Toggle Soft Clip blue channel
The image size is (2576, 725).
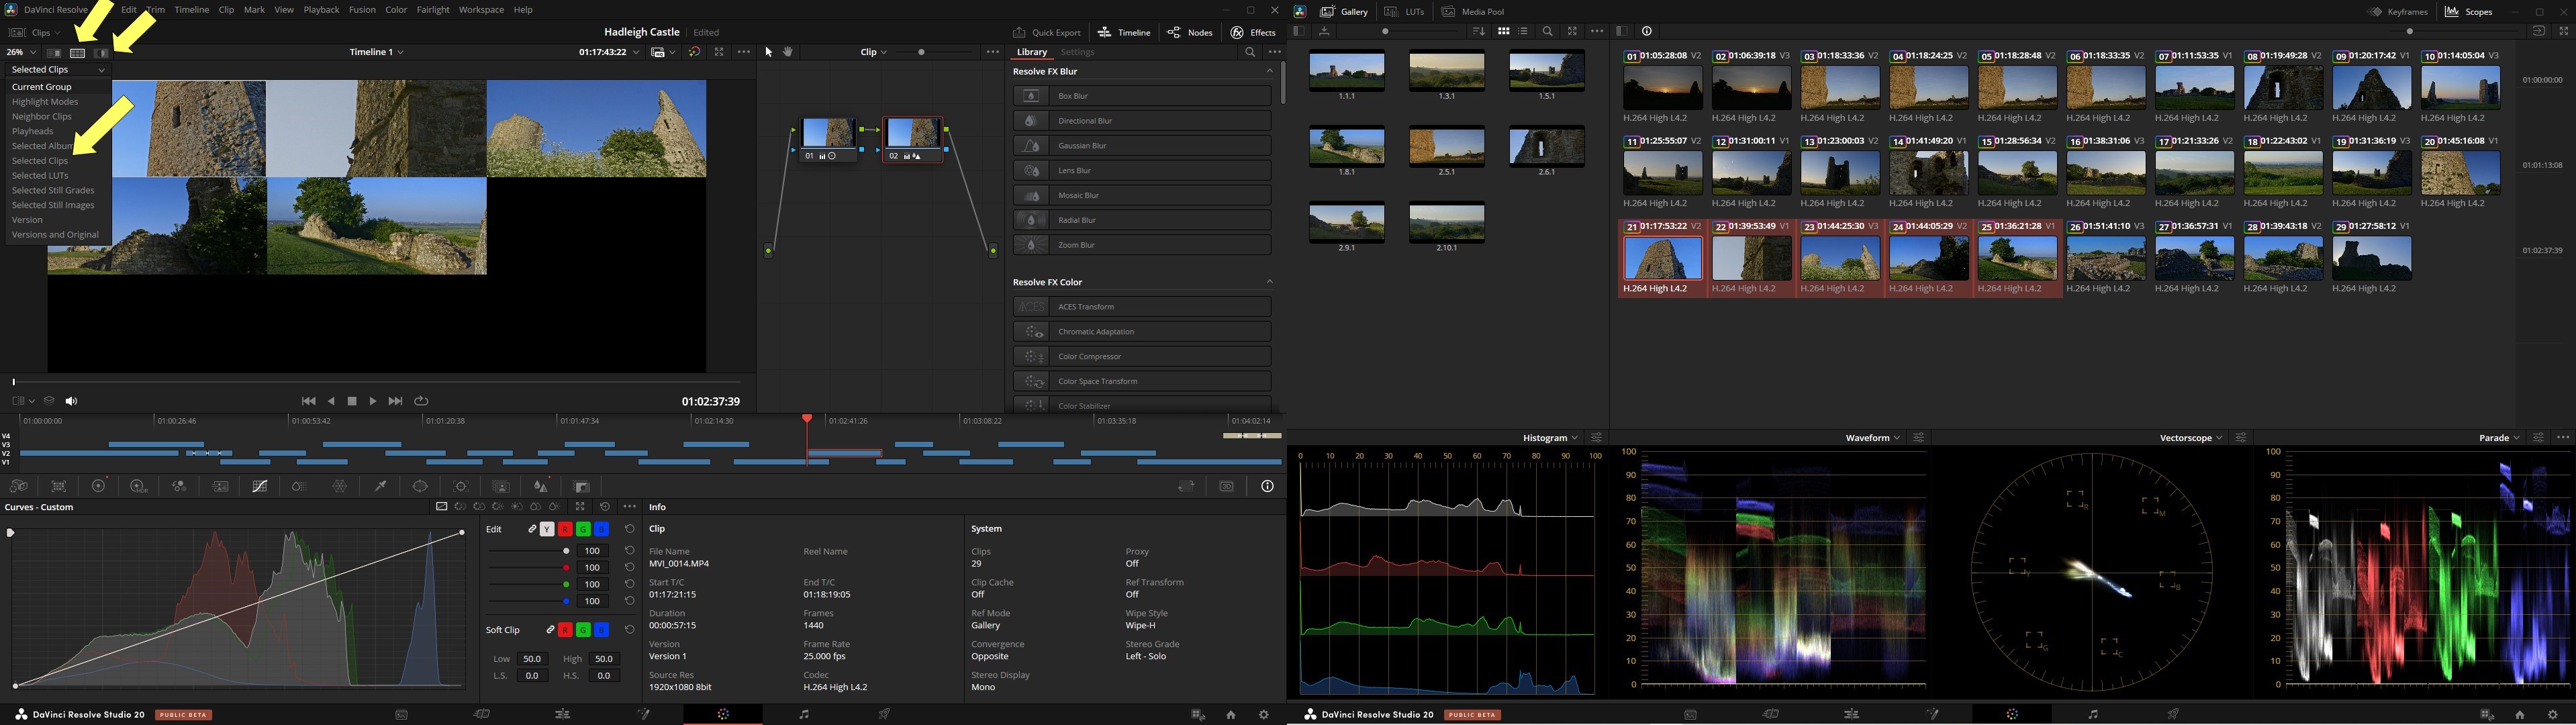[601, 630]
